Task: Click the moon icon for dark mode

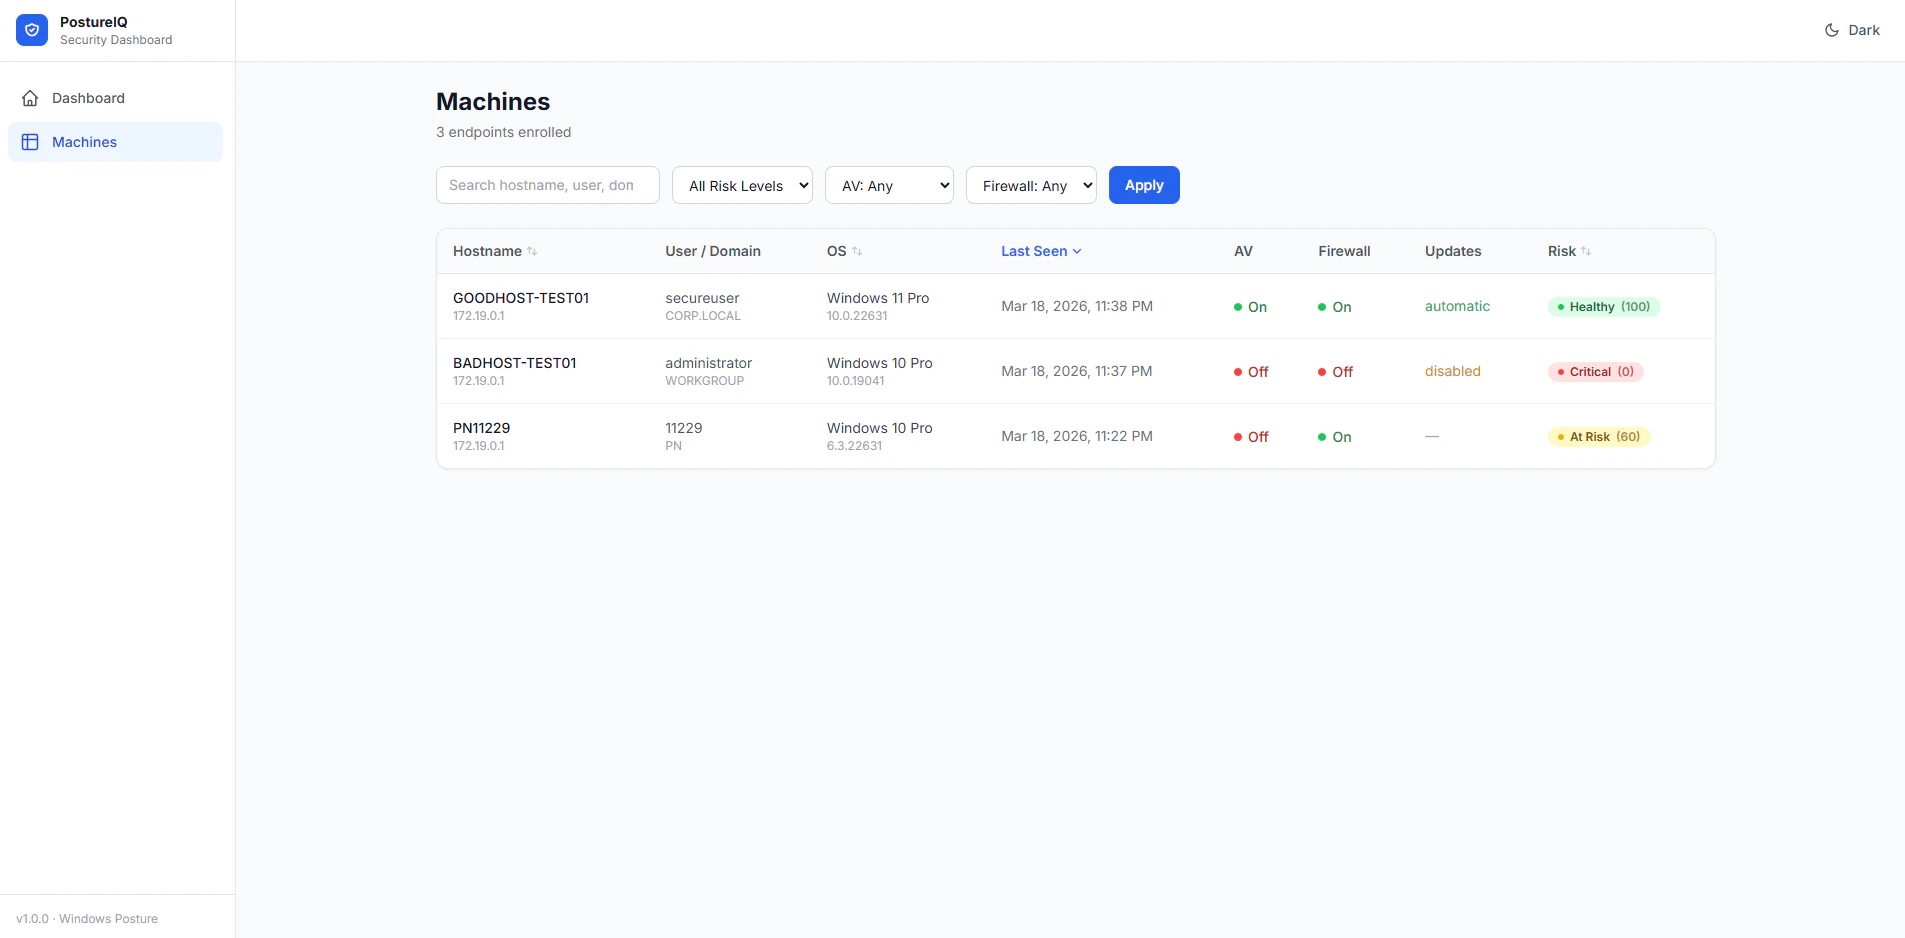Action: tap(1832, 30)
